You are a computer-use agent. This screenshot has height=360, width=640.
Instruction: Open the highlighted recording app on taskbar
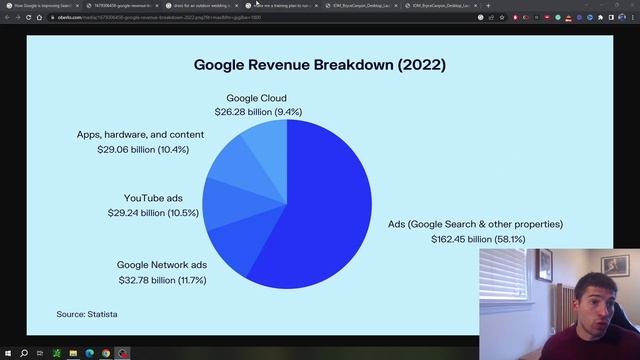(x=122, y=353)
